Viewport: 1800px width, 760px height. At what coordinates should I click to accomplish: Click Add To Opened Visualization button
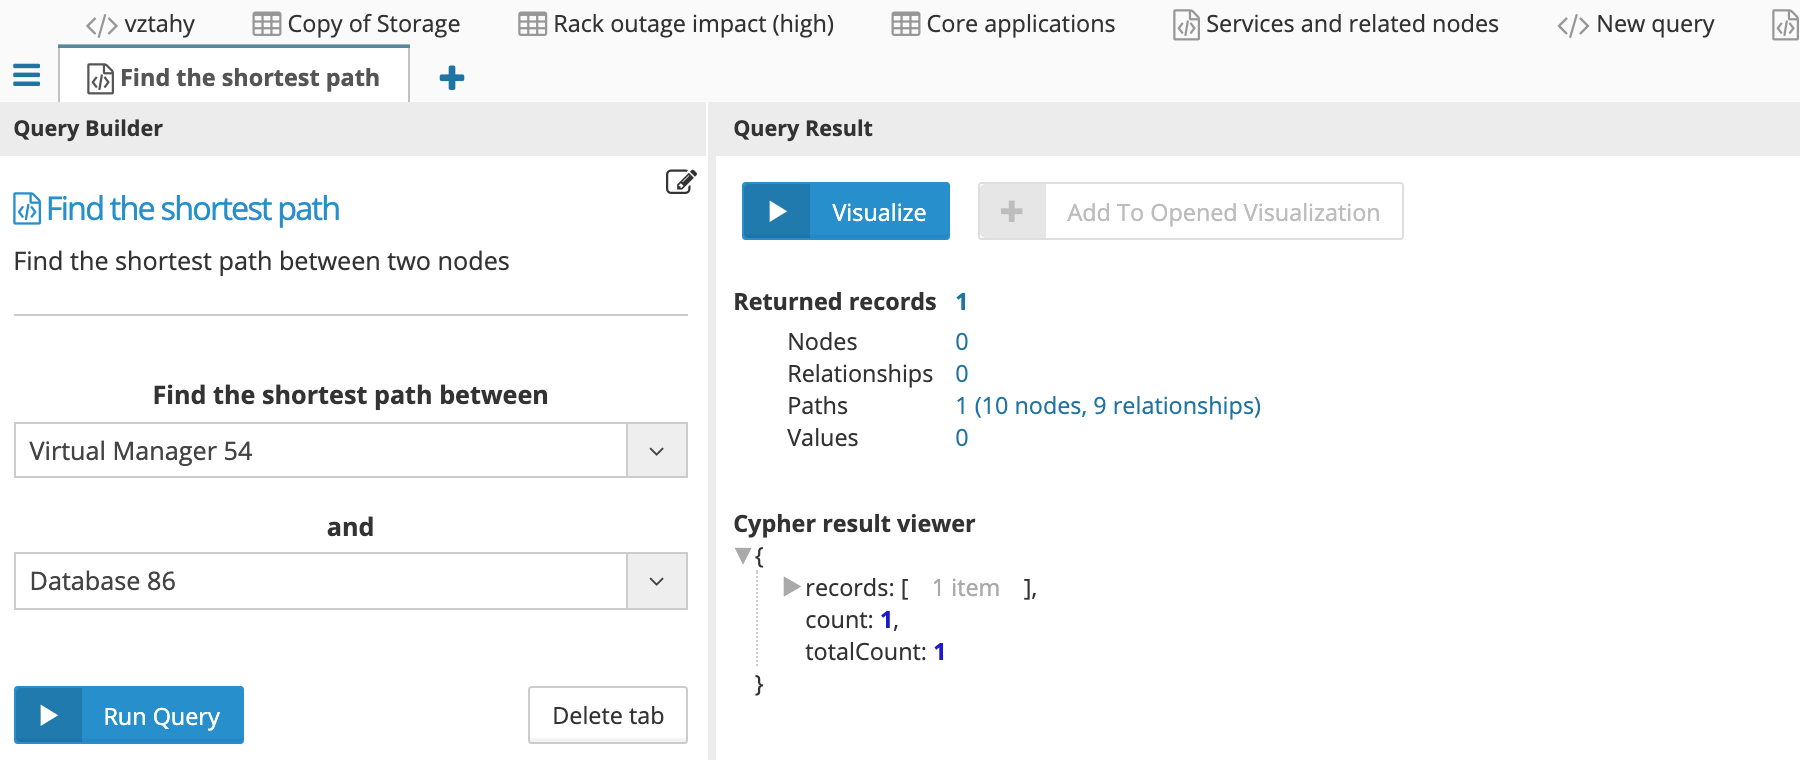(1190, 211)
